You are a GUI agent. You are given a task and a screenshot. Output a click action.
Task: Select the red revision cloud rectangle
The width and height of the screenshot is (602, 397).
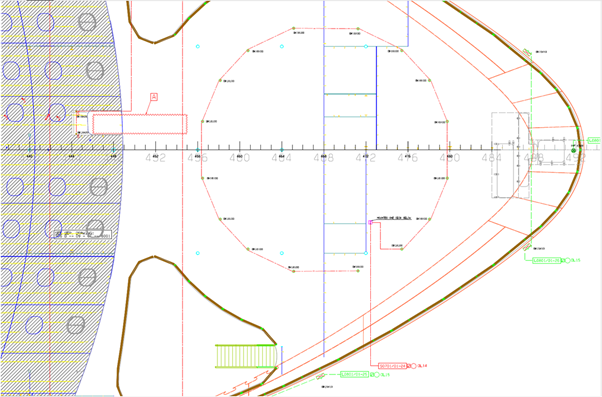point(140,124)
